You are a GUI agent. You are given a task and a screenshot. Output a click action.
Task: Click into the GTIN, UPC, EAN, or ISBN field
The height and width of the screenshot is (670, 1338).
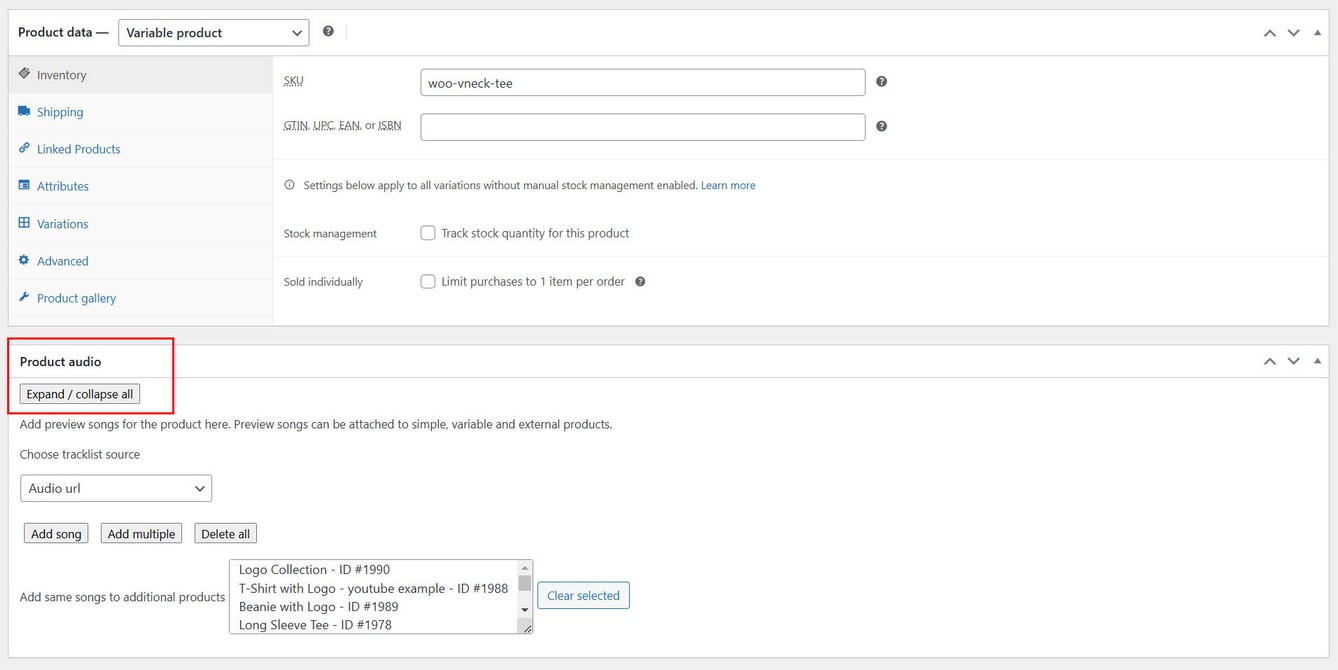click(x=642, y=127)
